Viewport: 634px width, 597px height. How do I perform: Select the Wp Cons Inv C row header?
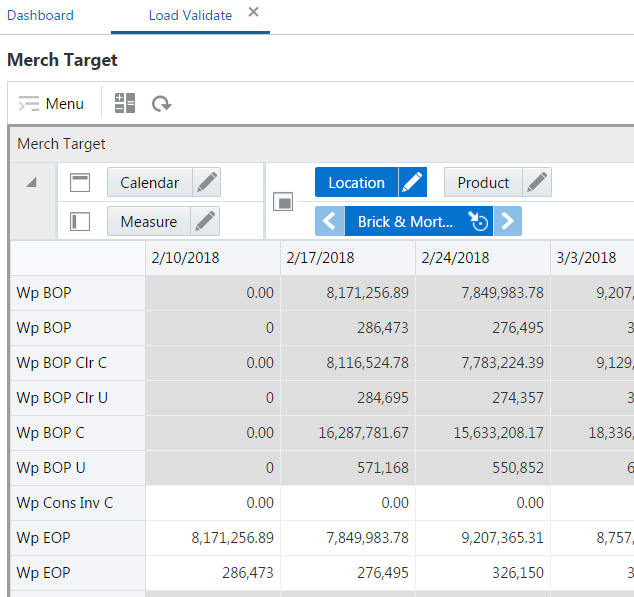click(x=65, y=503)
